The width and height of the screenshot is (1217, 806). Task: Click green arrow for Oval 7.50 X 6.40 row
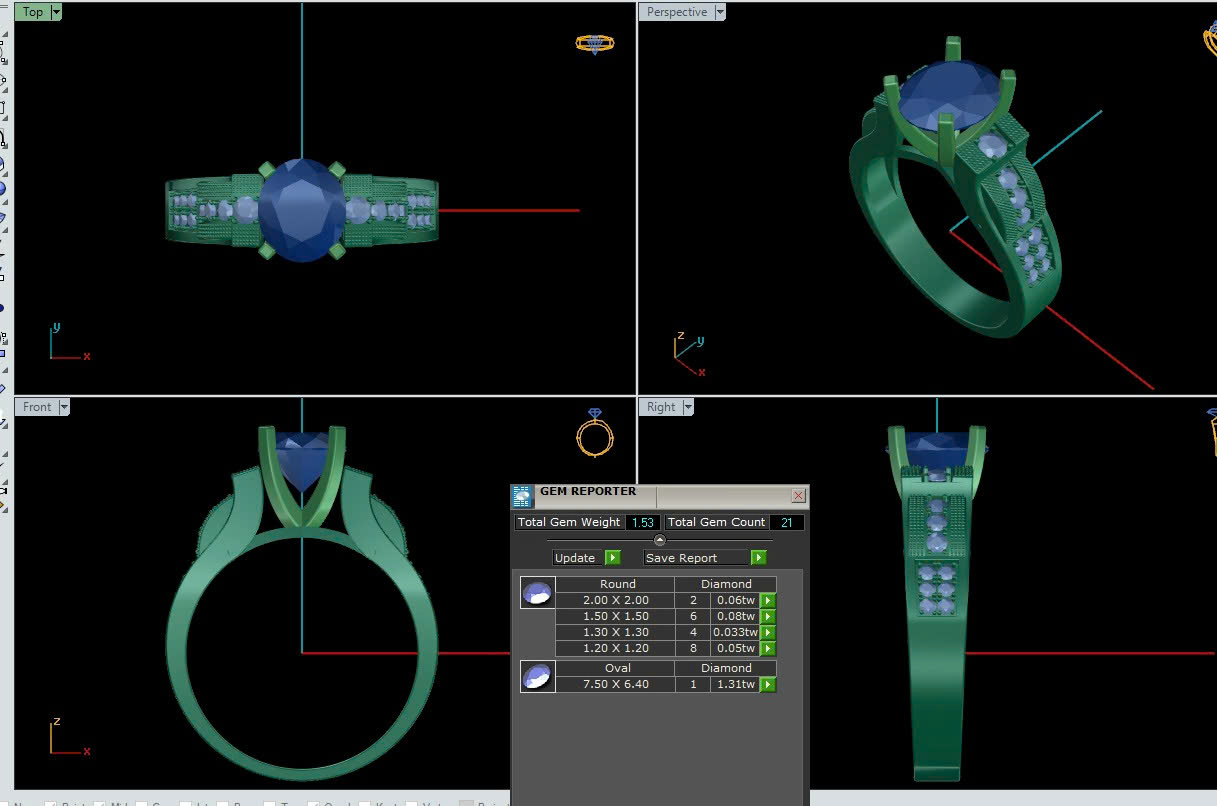tap(767, 685)
